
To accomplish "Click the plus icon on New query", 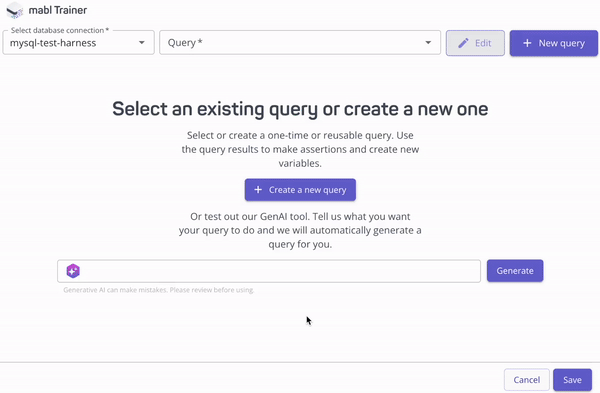I will pos(527,43).
